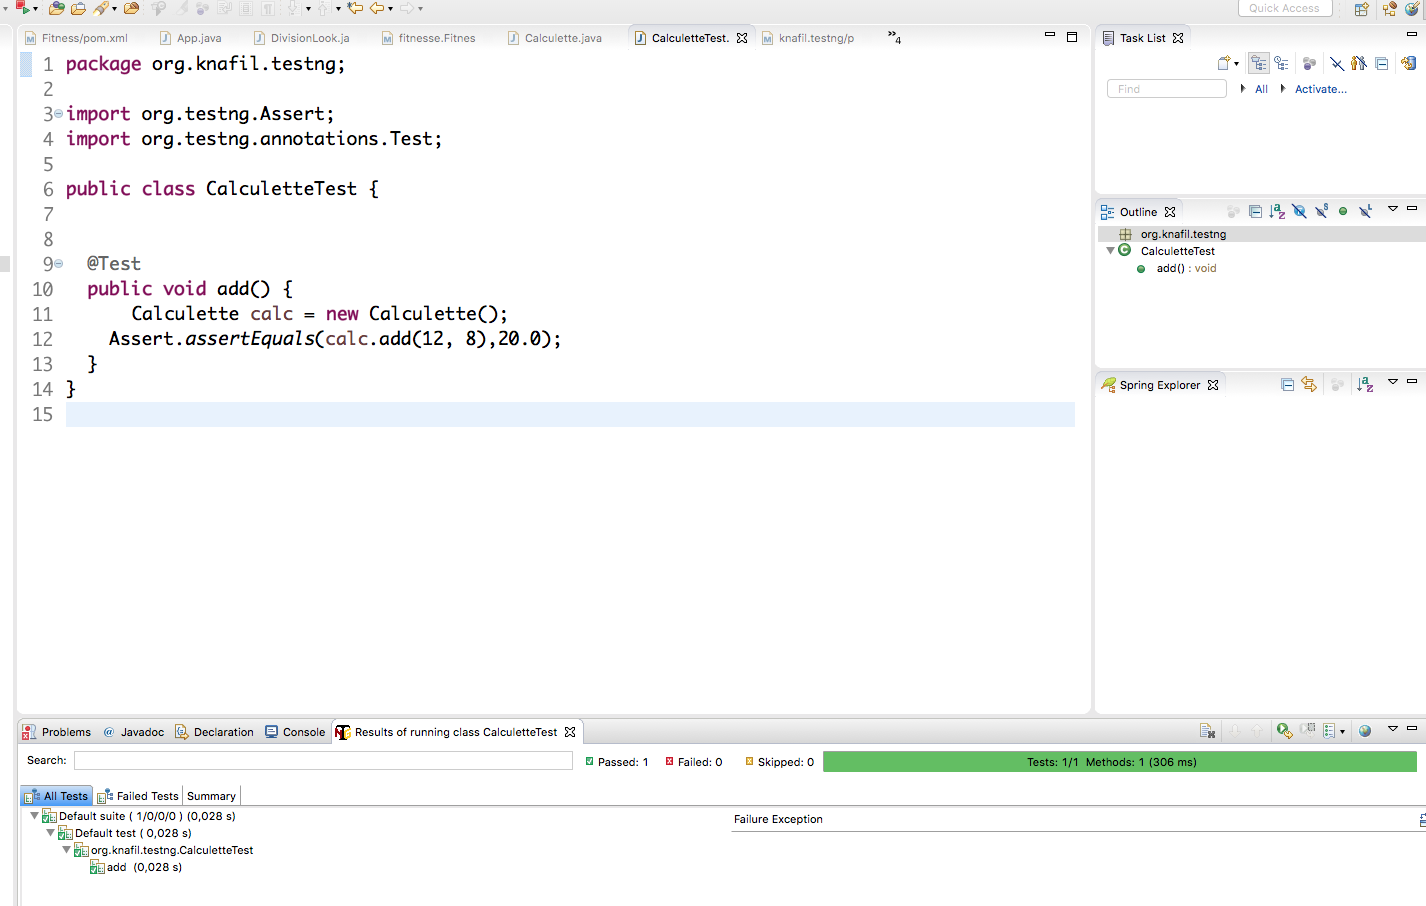Go to Last Edit Location icon
The height and width of the screenshot is (906, 1426).
click(355, 8)
